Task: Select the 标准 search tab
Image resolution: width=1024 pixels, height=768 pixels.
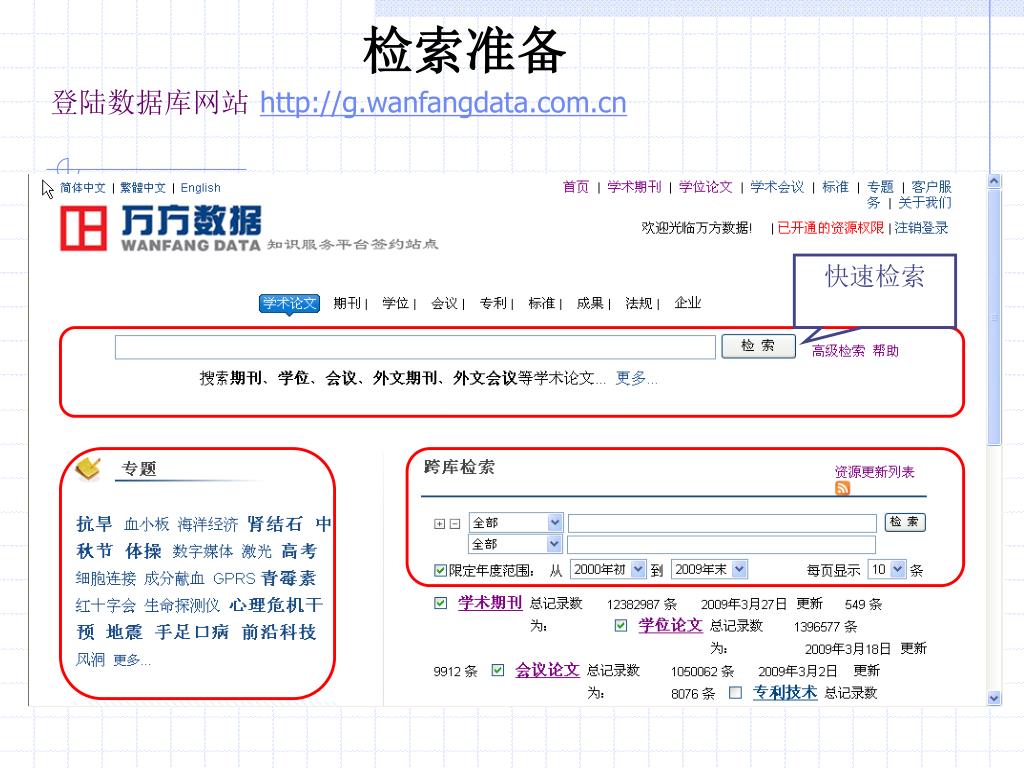Action: (x=541, y=303)
